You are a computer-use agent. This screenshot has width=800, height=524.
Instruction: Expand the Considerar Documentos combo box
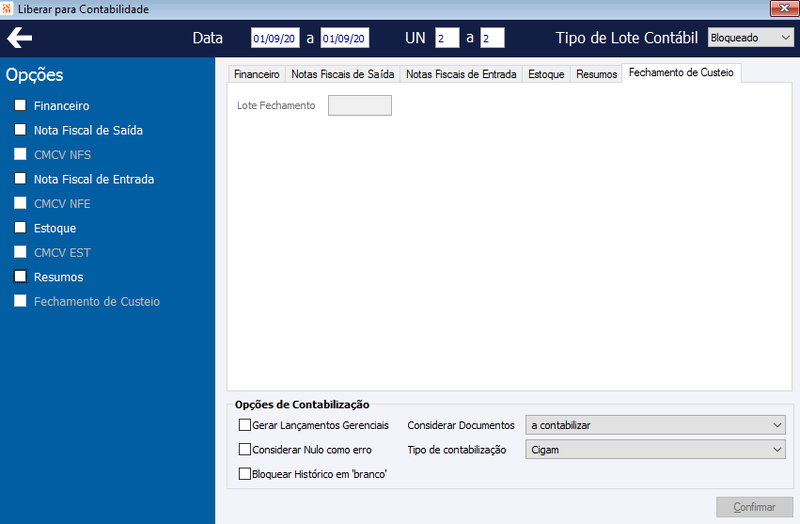(655, 425)
